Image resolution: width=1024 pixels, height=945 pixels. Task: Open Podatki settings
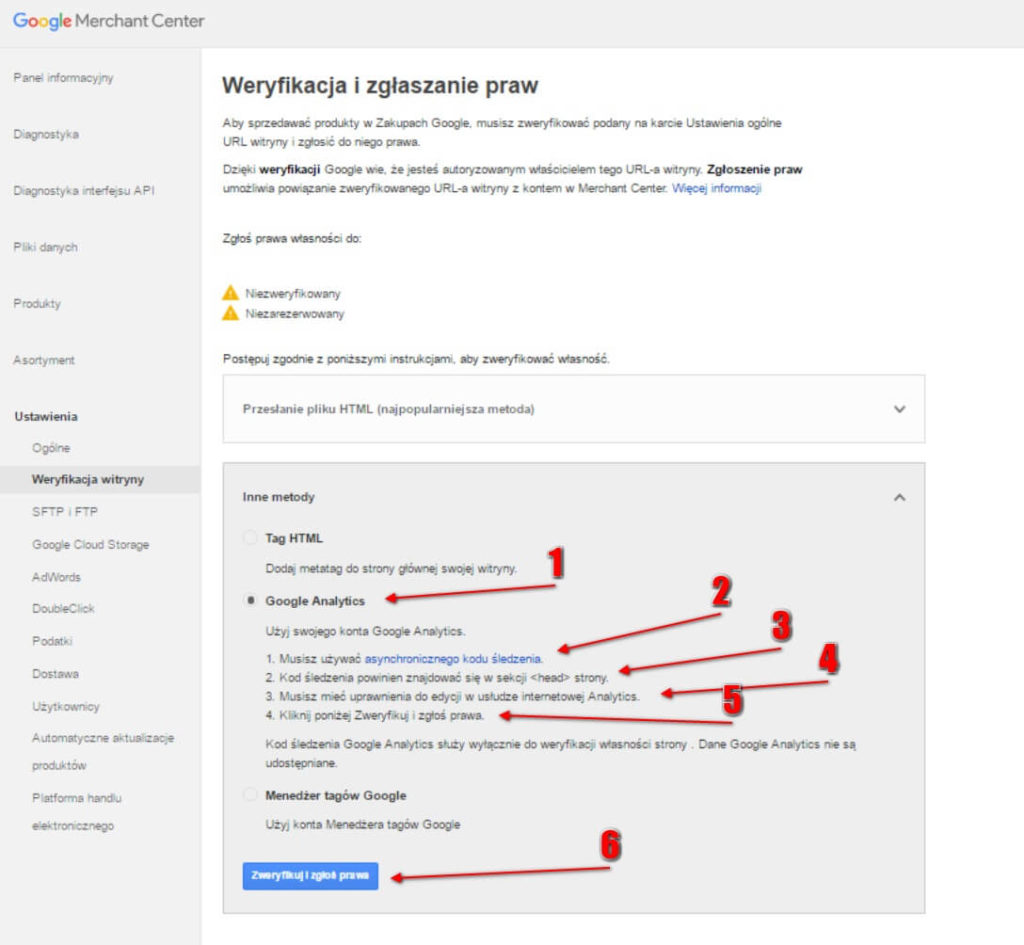(x=52, y=641)
